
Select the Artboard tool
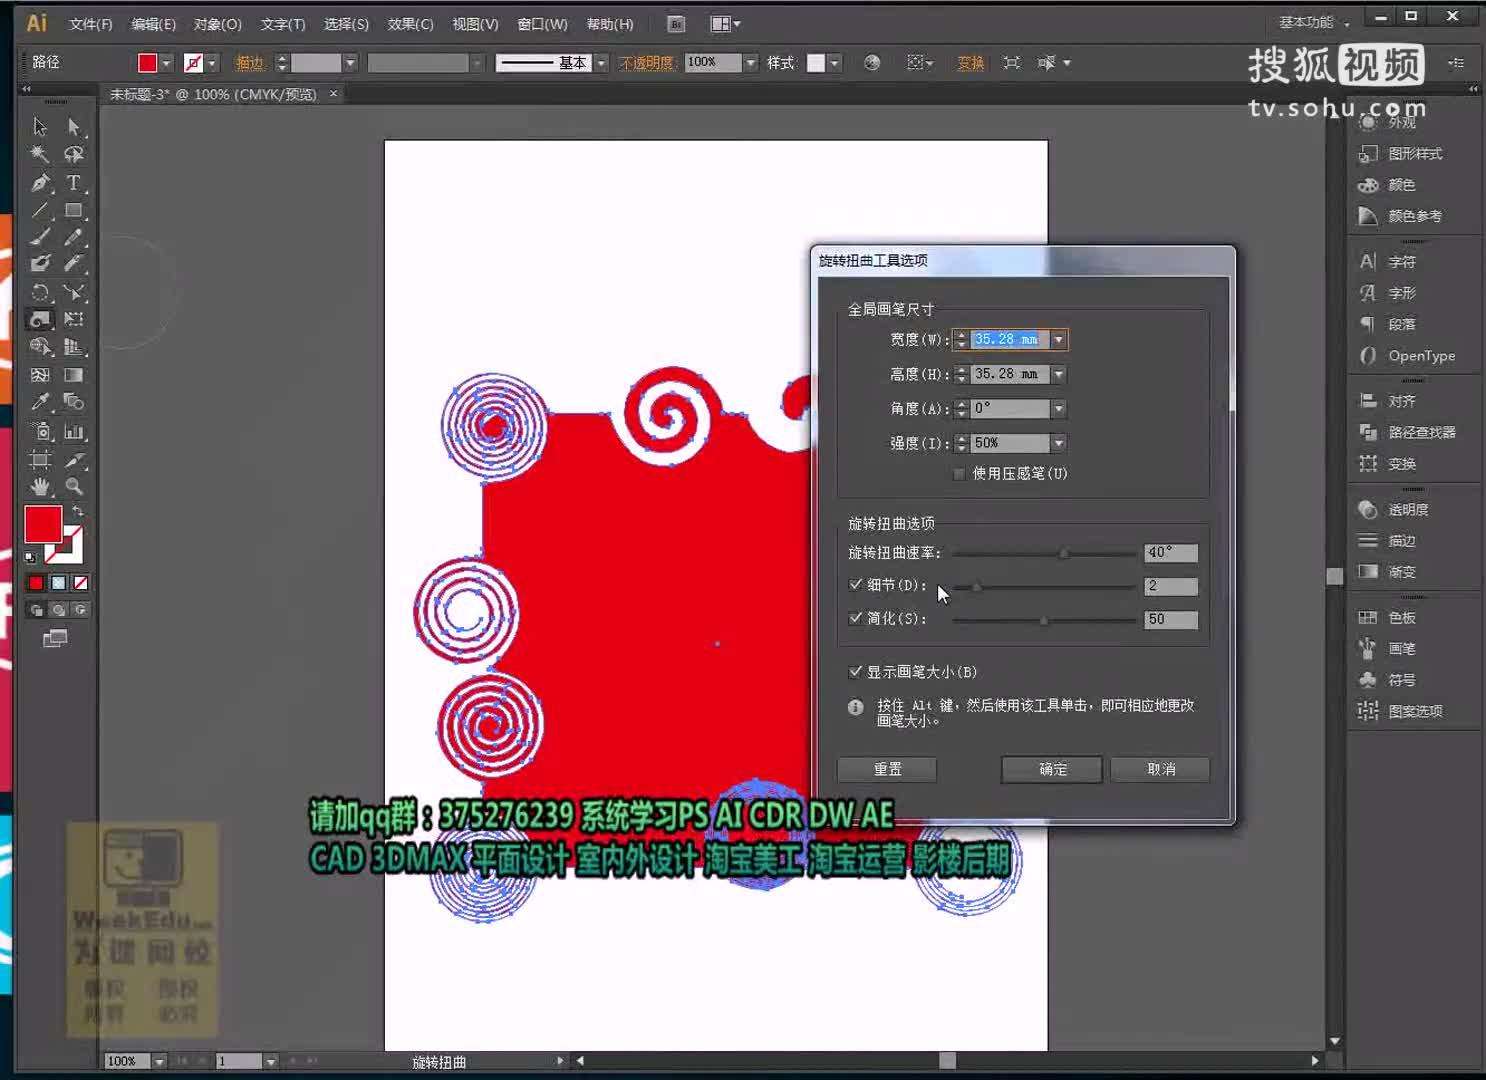[40, 460]
